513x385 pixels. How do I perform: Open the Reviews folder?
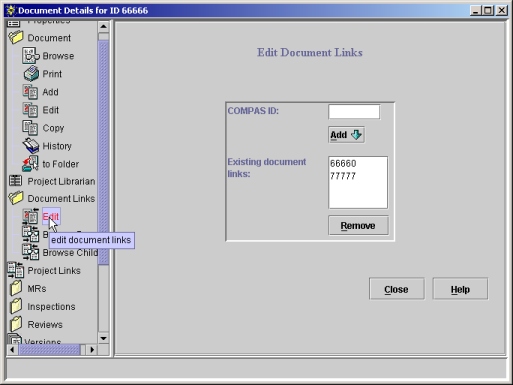(x=16, y=324)
